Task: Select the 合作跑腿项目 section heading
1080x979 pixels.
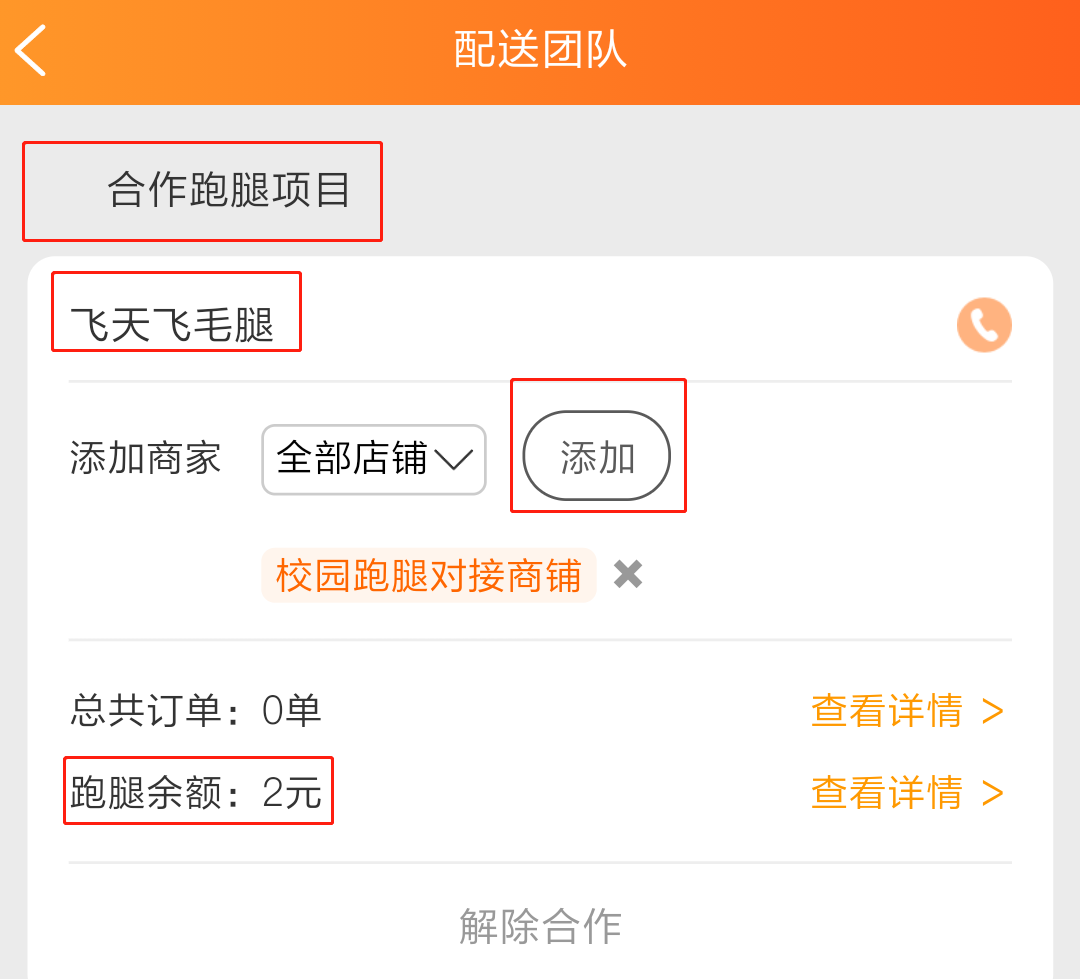Action: tap(229, 190)
